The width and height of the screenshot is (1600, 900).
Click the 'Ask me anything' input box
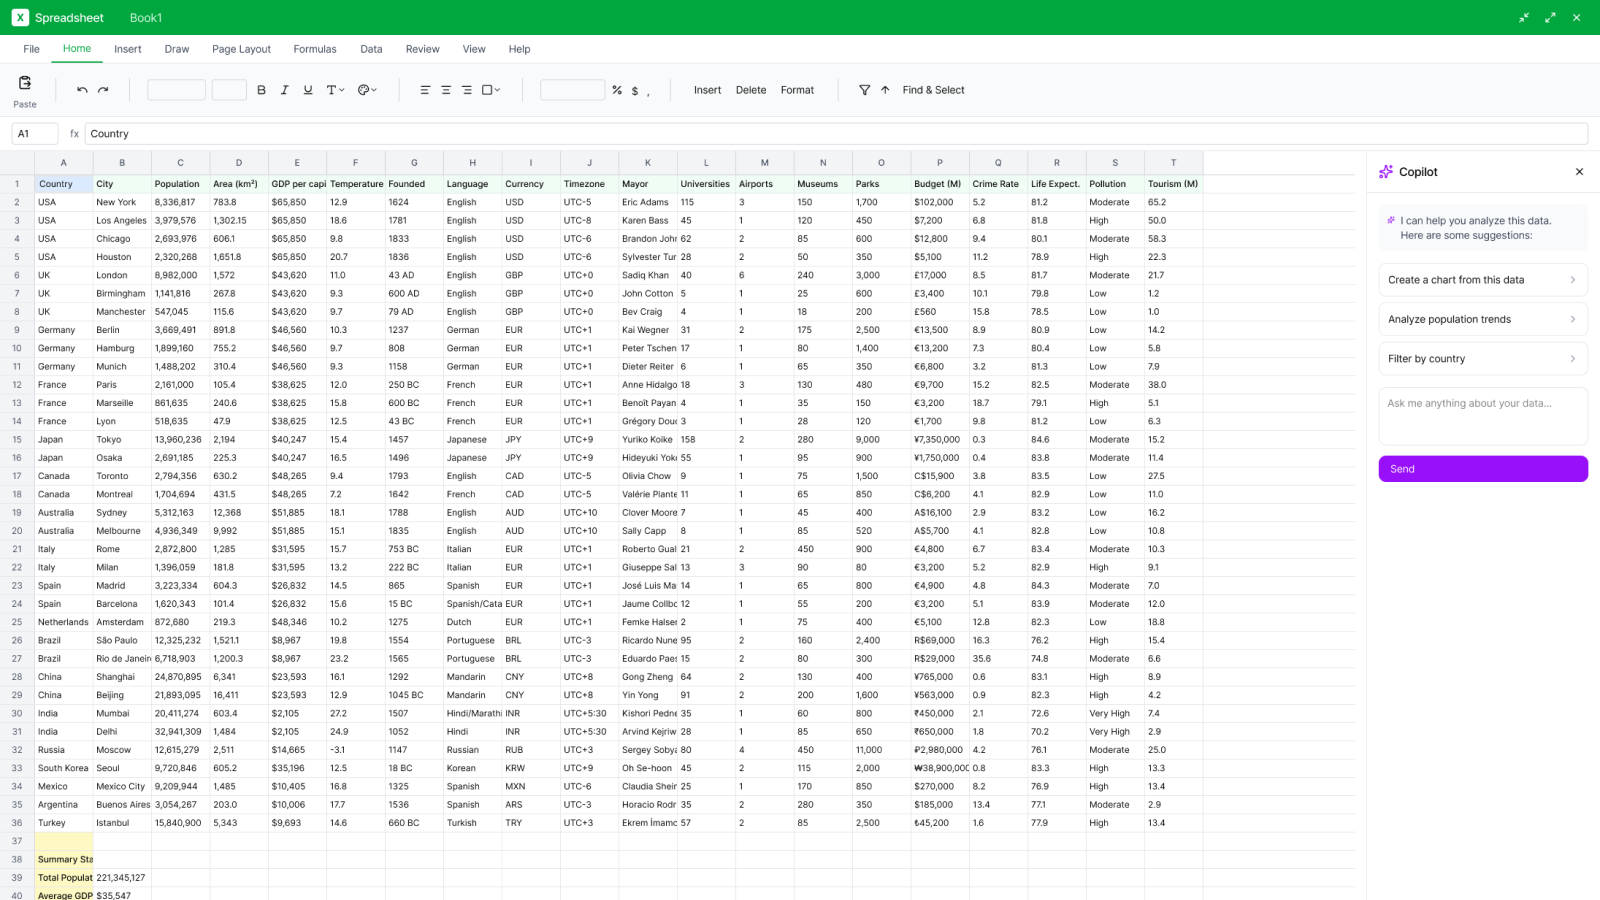tap(1482, 415)
